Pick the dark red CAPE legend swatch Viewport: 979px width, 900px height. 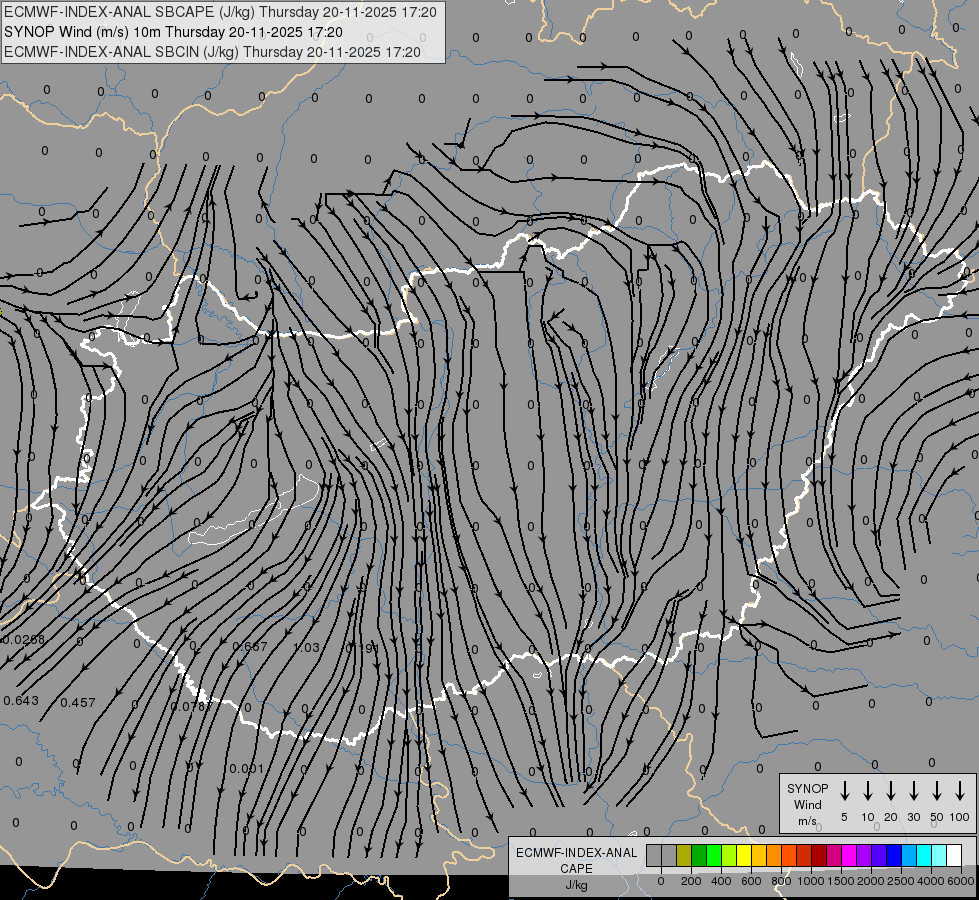(819, 856)
